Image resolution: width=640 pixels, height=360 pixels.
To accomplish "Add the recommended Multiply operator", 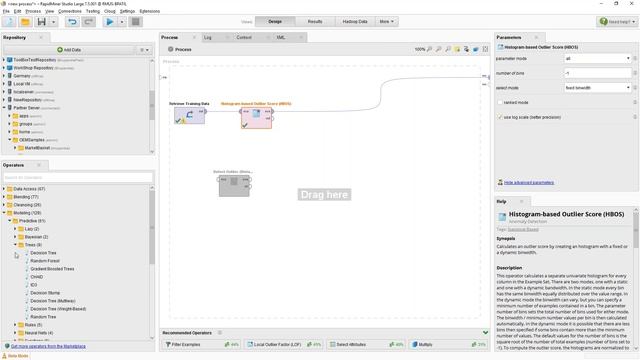I will 449,344.
